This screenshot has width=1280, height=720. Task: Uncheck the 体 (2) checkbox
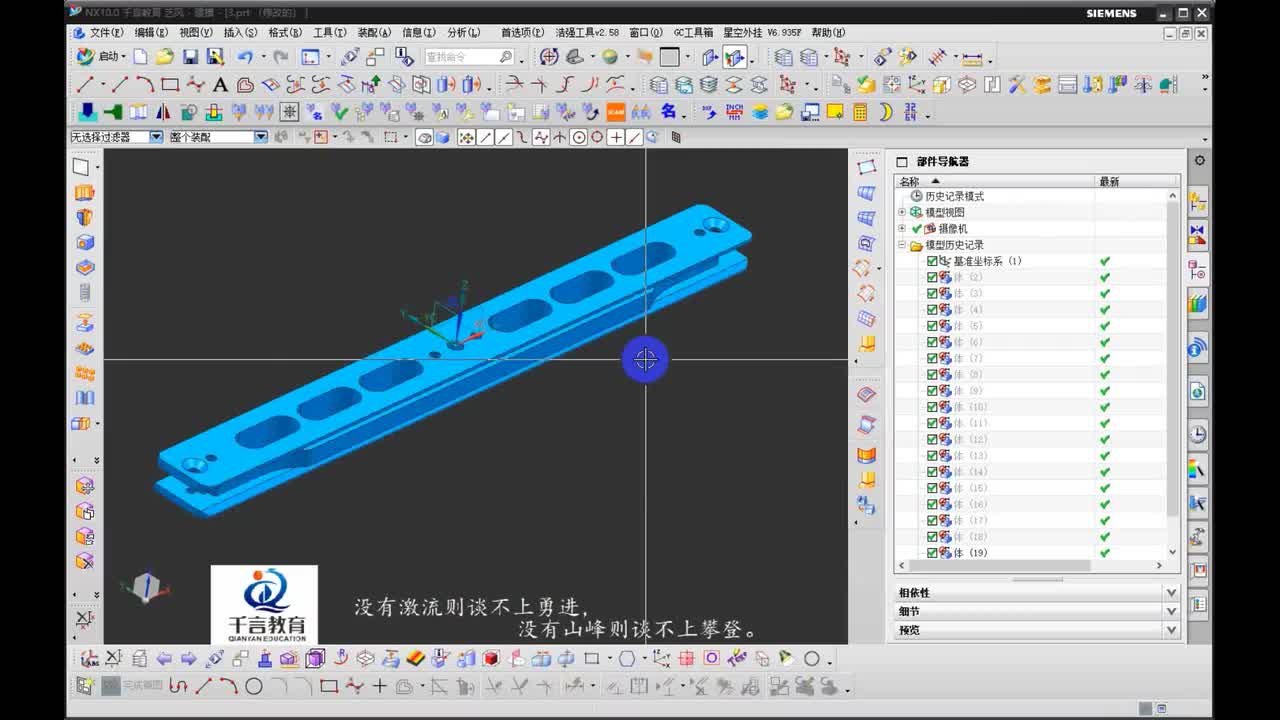932,277
